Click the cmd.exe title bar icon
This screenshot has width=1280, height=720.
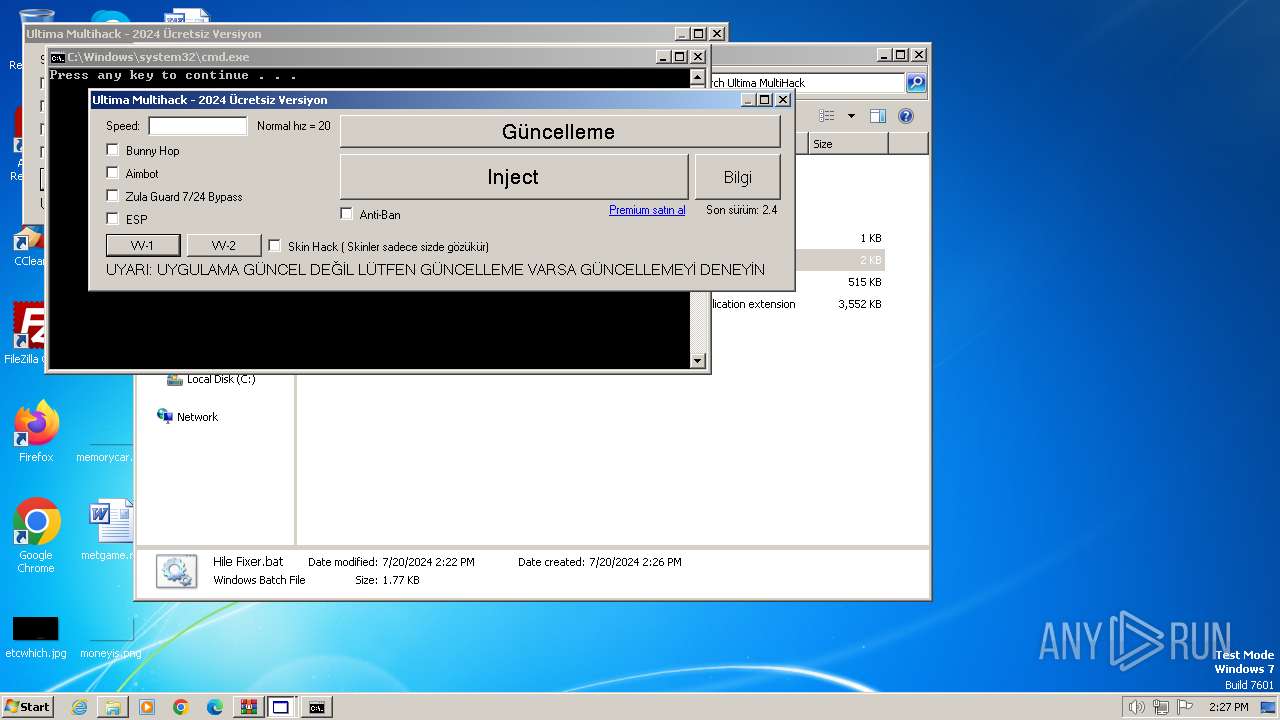tap(58, 57)
